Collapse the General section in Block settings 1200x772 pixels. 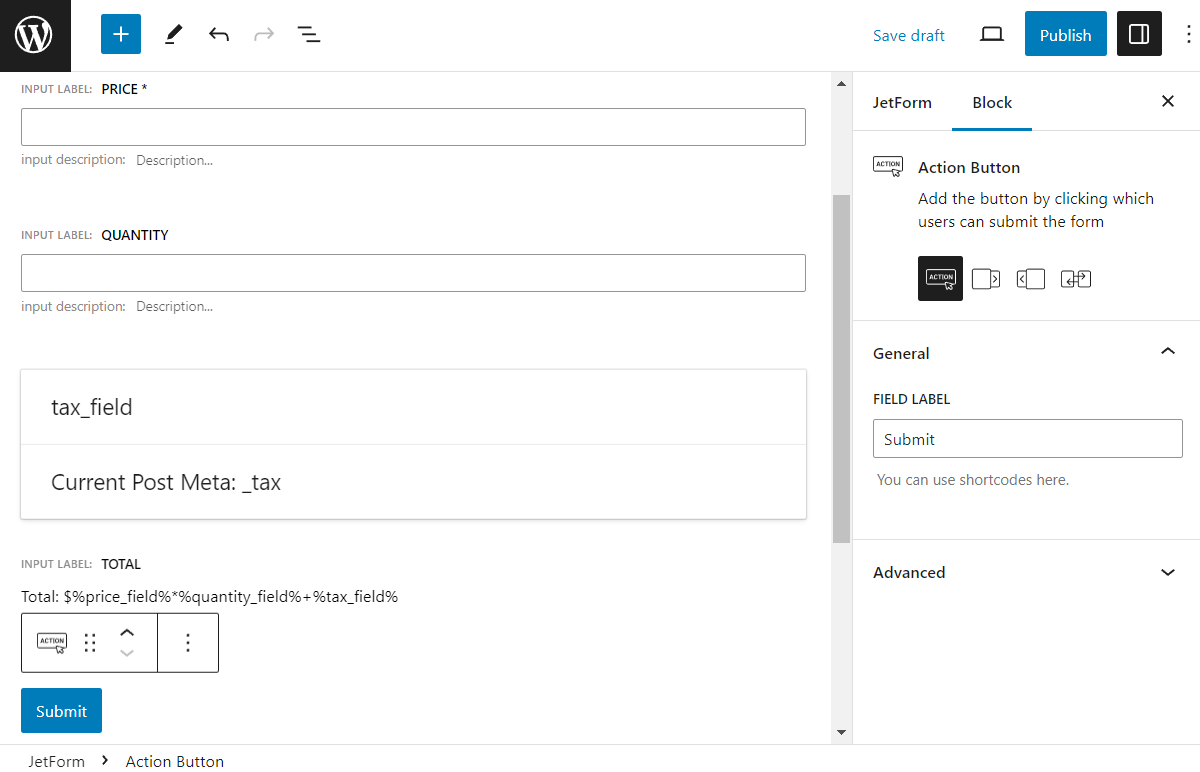click(x=1167, y=352)
